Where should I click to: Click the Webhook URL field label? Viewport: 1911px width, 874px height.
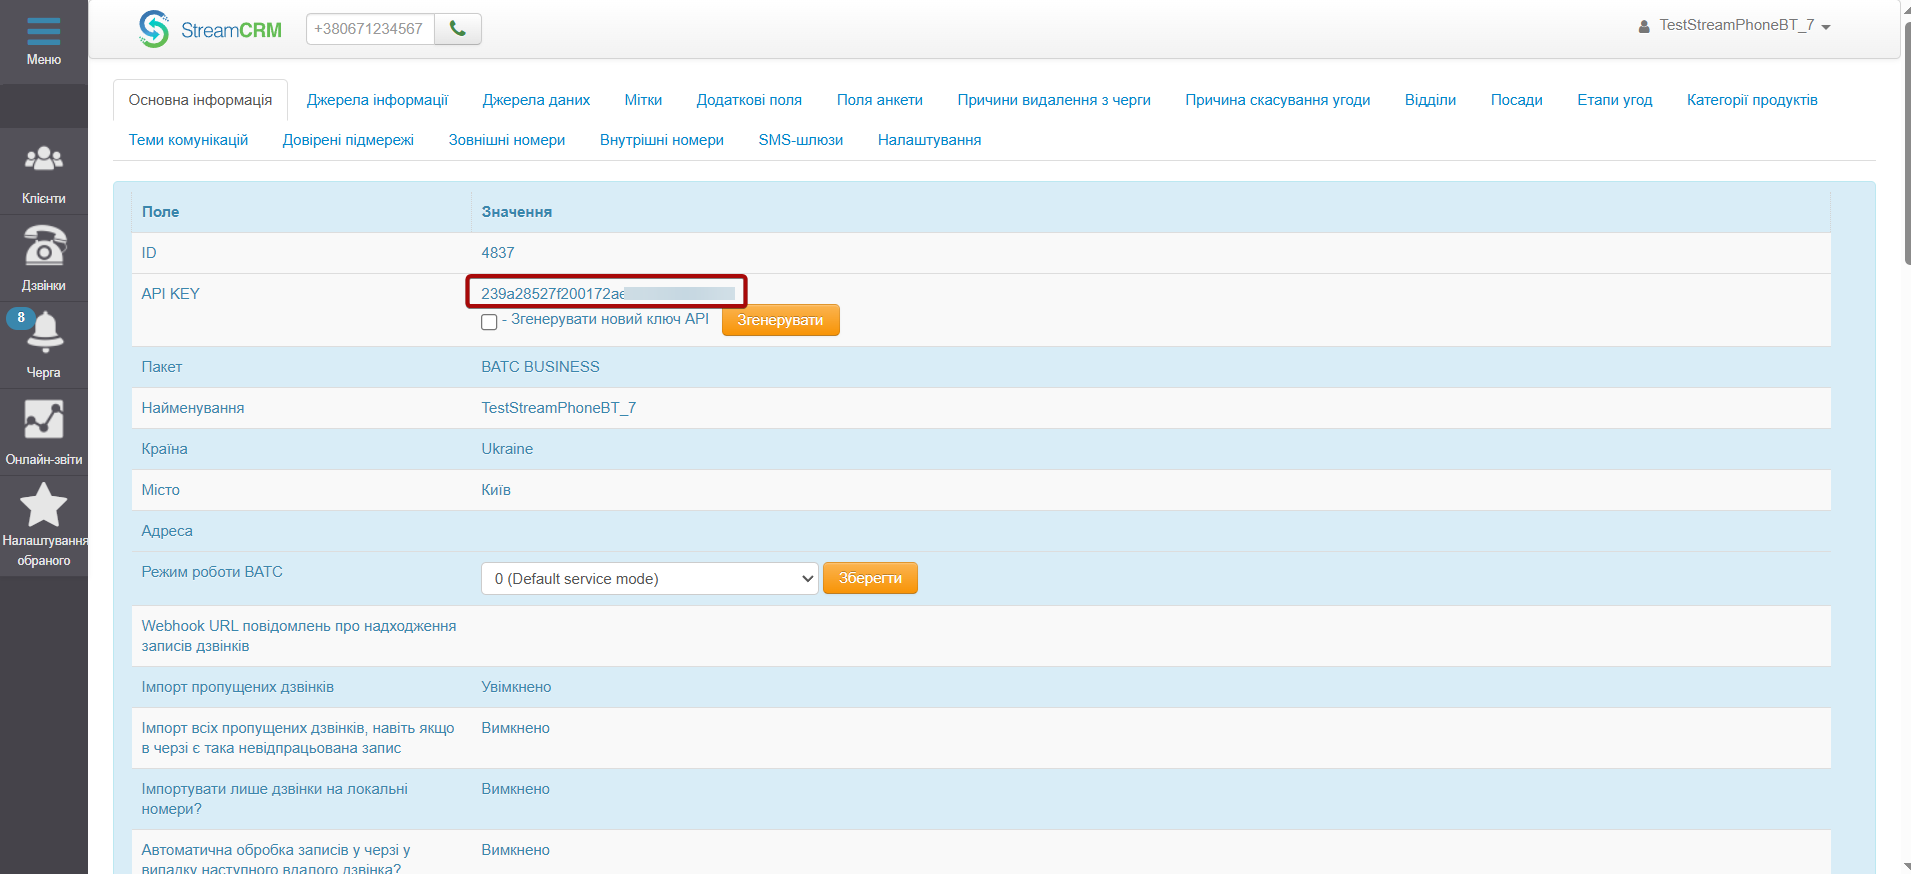(x=299, y=636)
